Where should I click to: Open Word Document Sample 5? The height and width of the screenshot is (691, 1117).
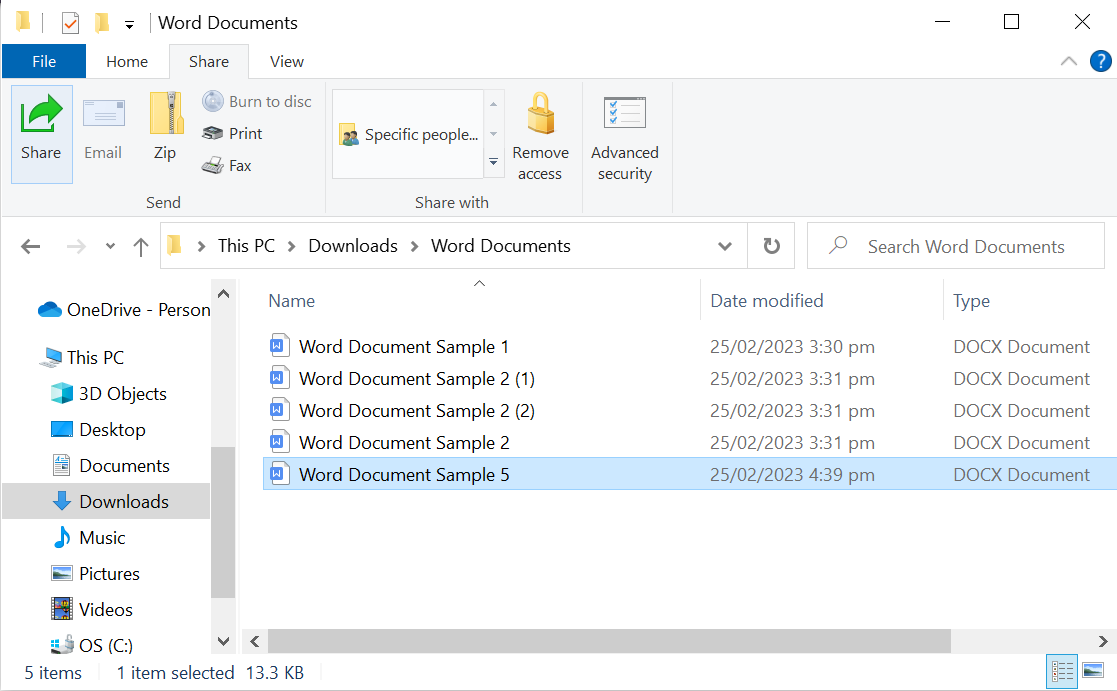(403, 473)
